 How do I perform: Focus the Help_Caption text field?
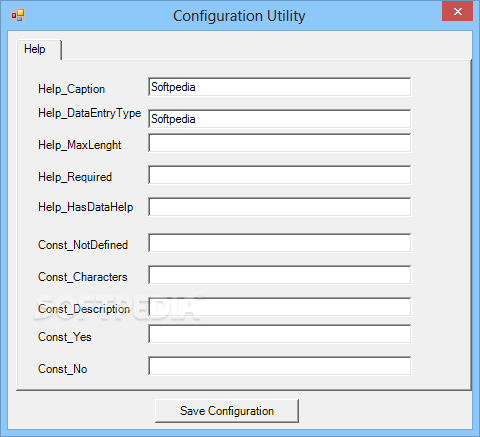pyautogui.click(x=280, y=87)
